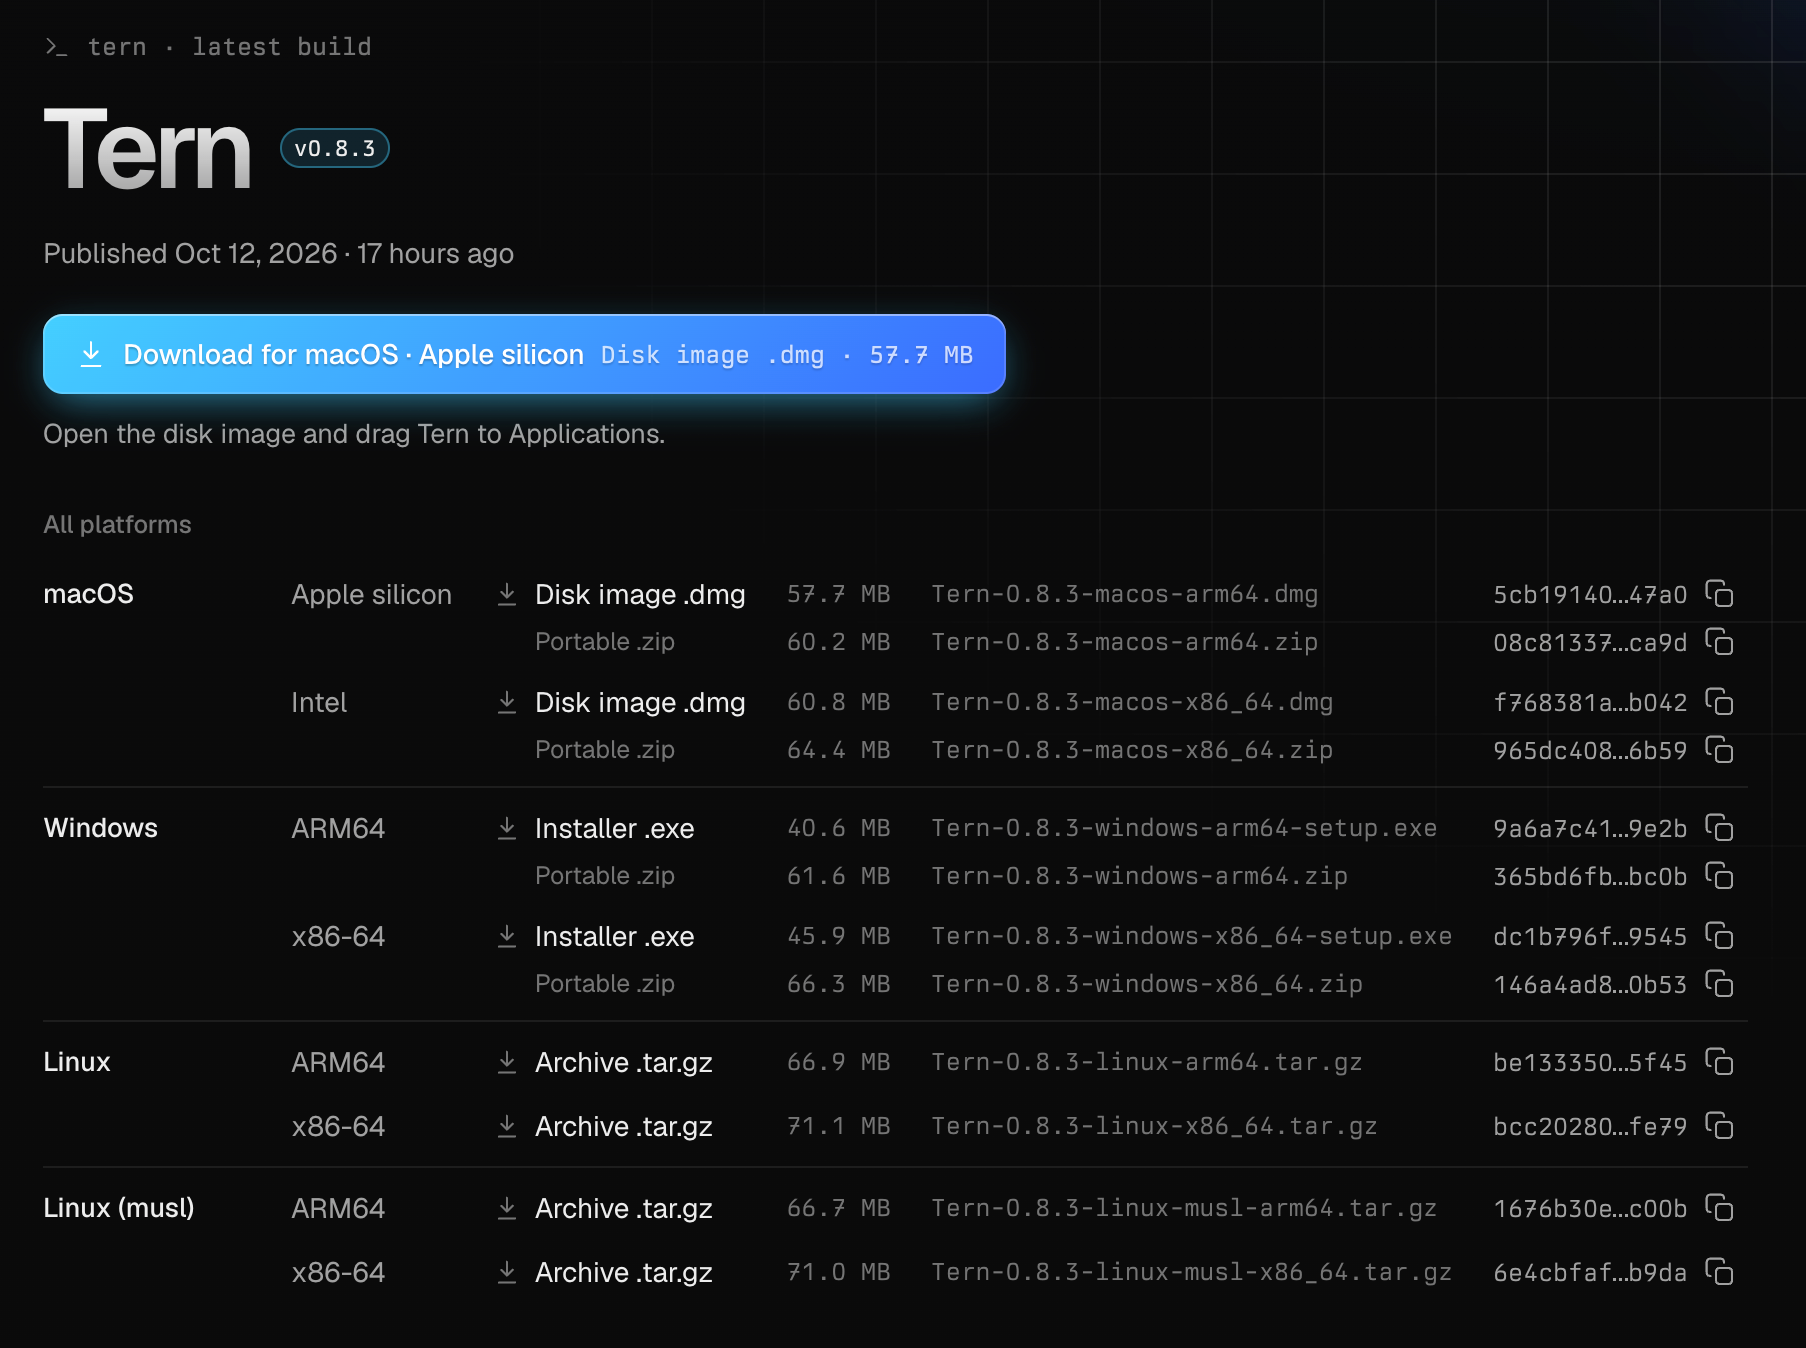Click the Download for macOS Apple silicon button

pos(524,354)
